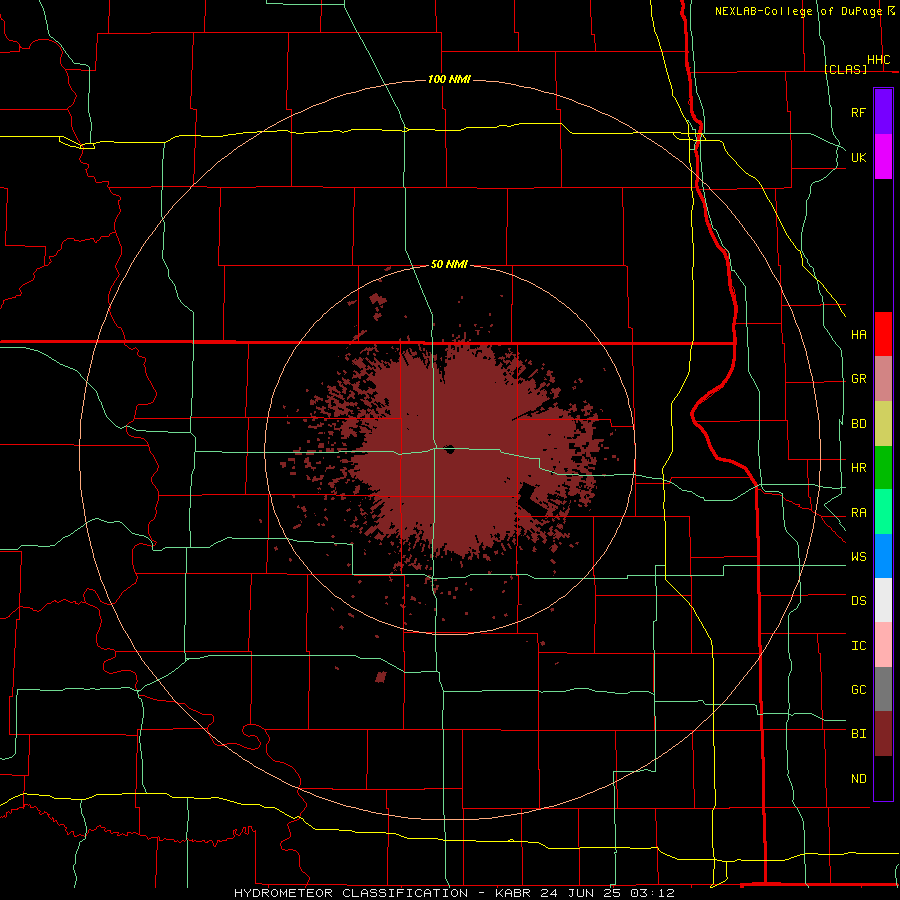The height and width of the screenshot is (900, 900).
Task: Click the 'ND' legend label
Action: click(x=859, y=779)
